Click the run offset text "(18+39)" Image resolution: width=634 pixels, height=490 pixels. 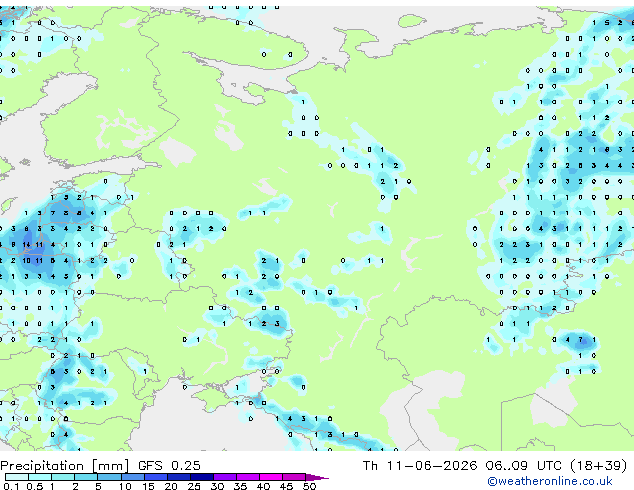coord(598,466)
